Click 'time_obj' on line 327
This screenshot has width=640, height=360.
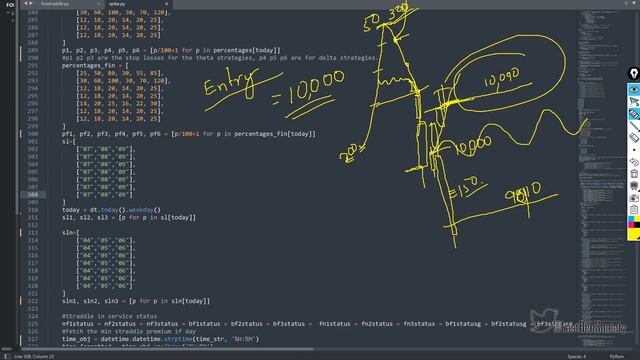tap(76, 339)
